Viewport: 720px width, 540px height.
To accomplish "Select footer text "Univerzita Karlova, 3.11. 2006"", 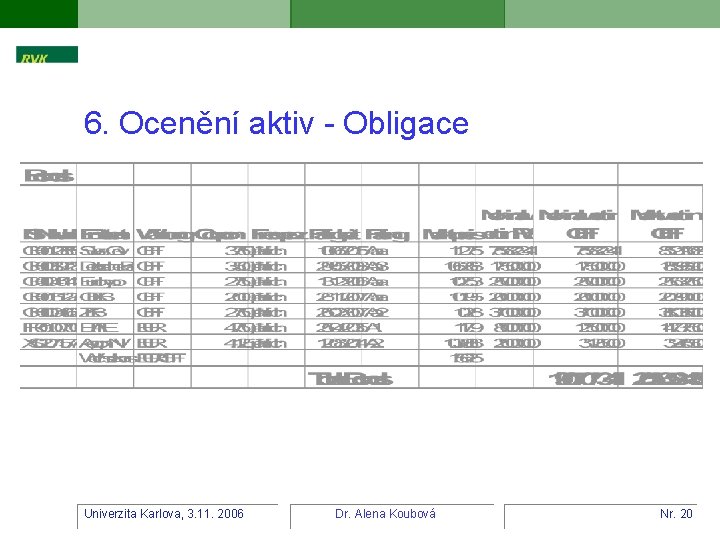I will point(164,514).
